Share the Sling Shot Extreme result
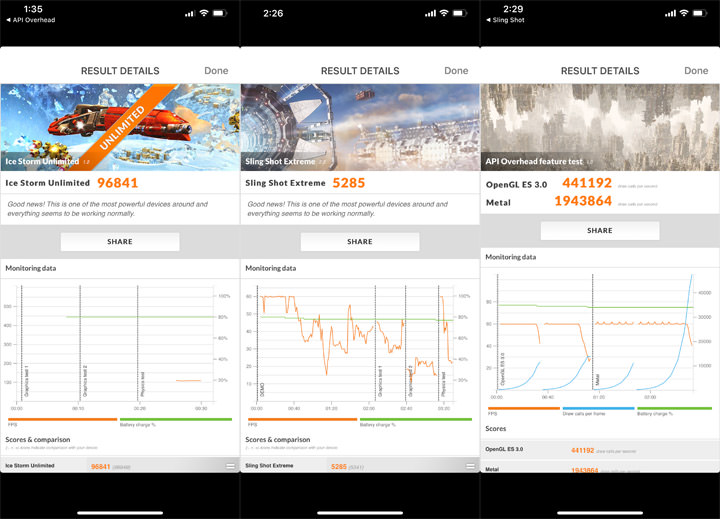 (x=360, y=241)
